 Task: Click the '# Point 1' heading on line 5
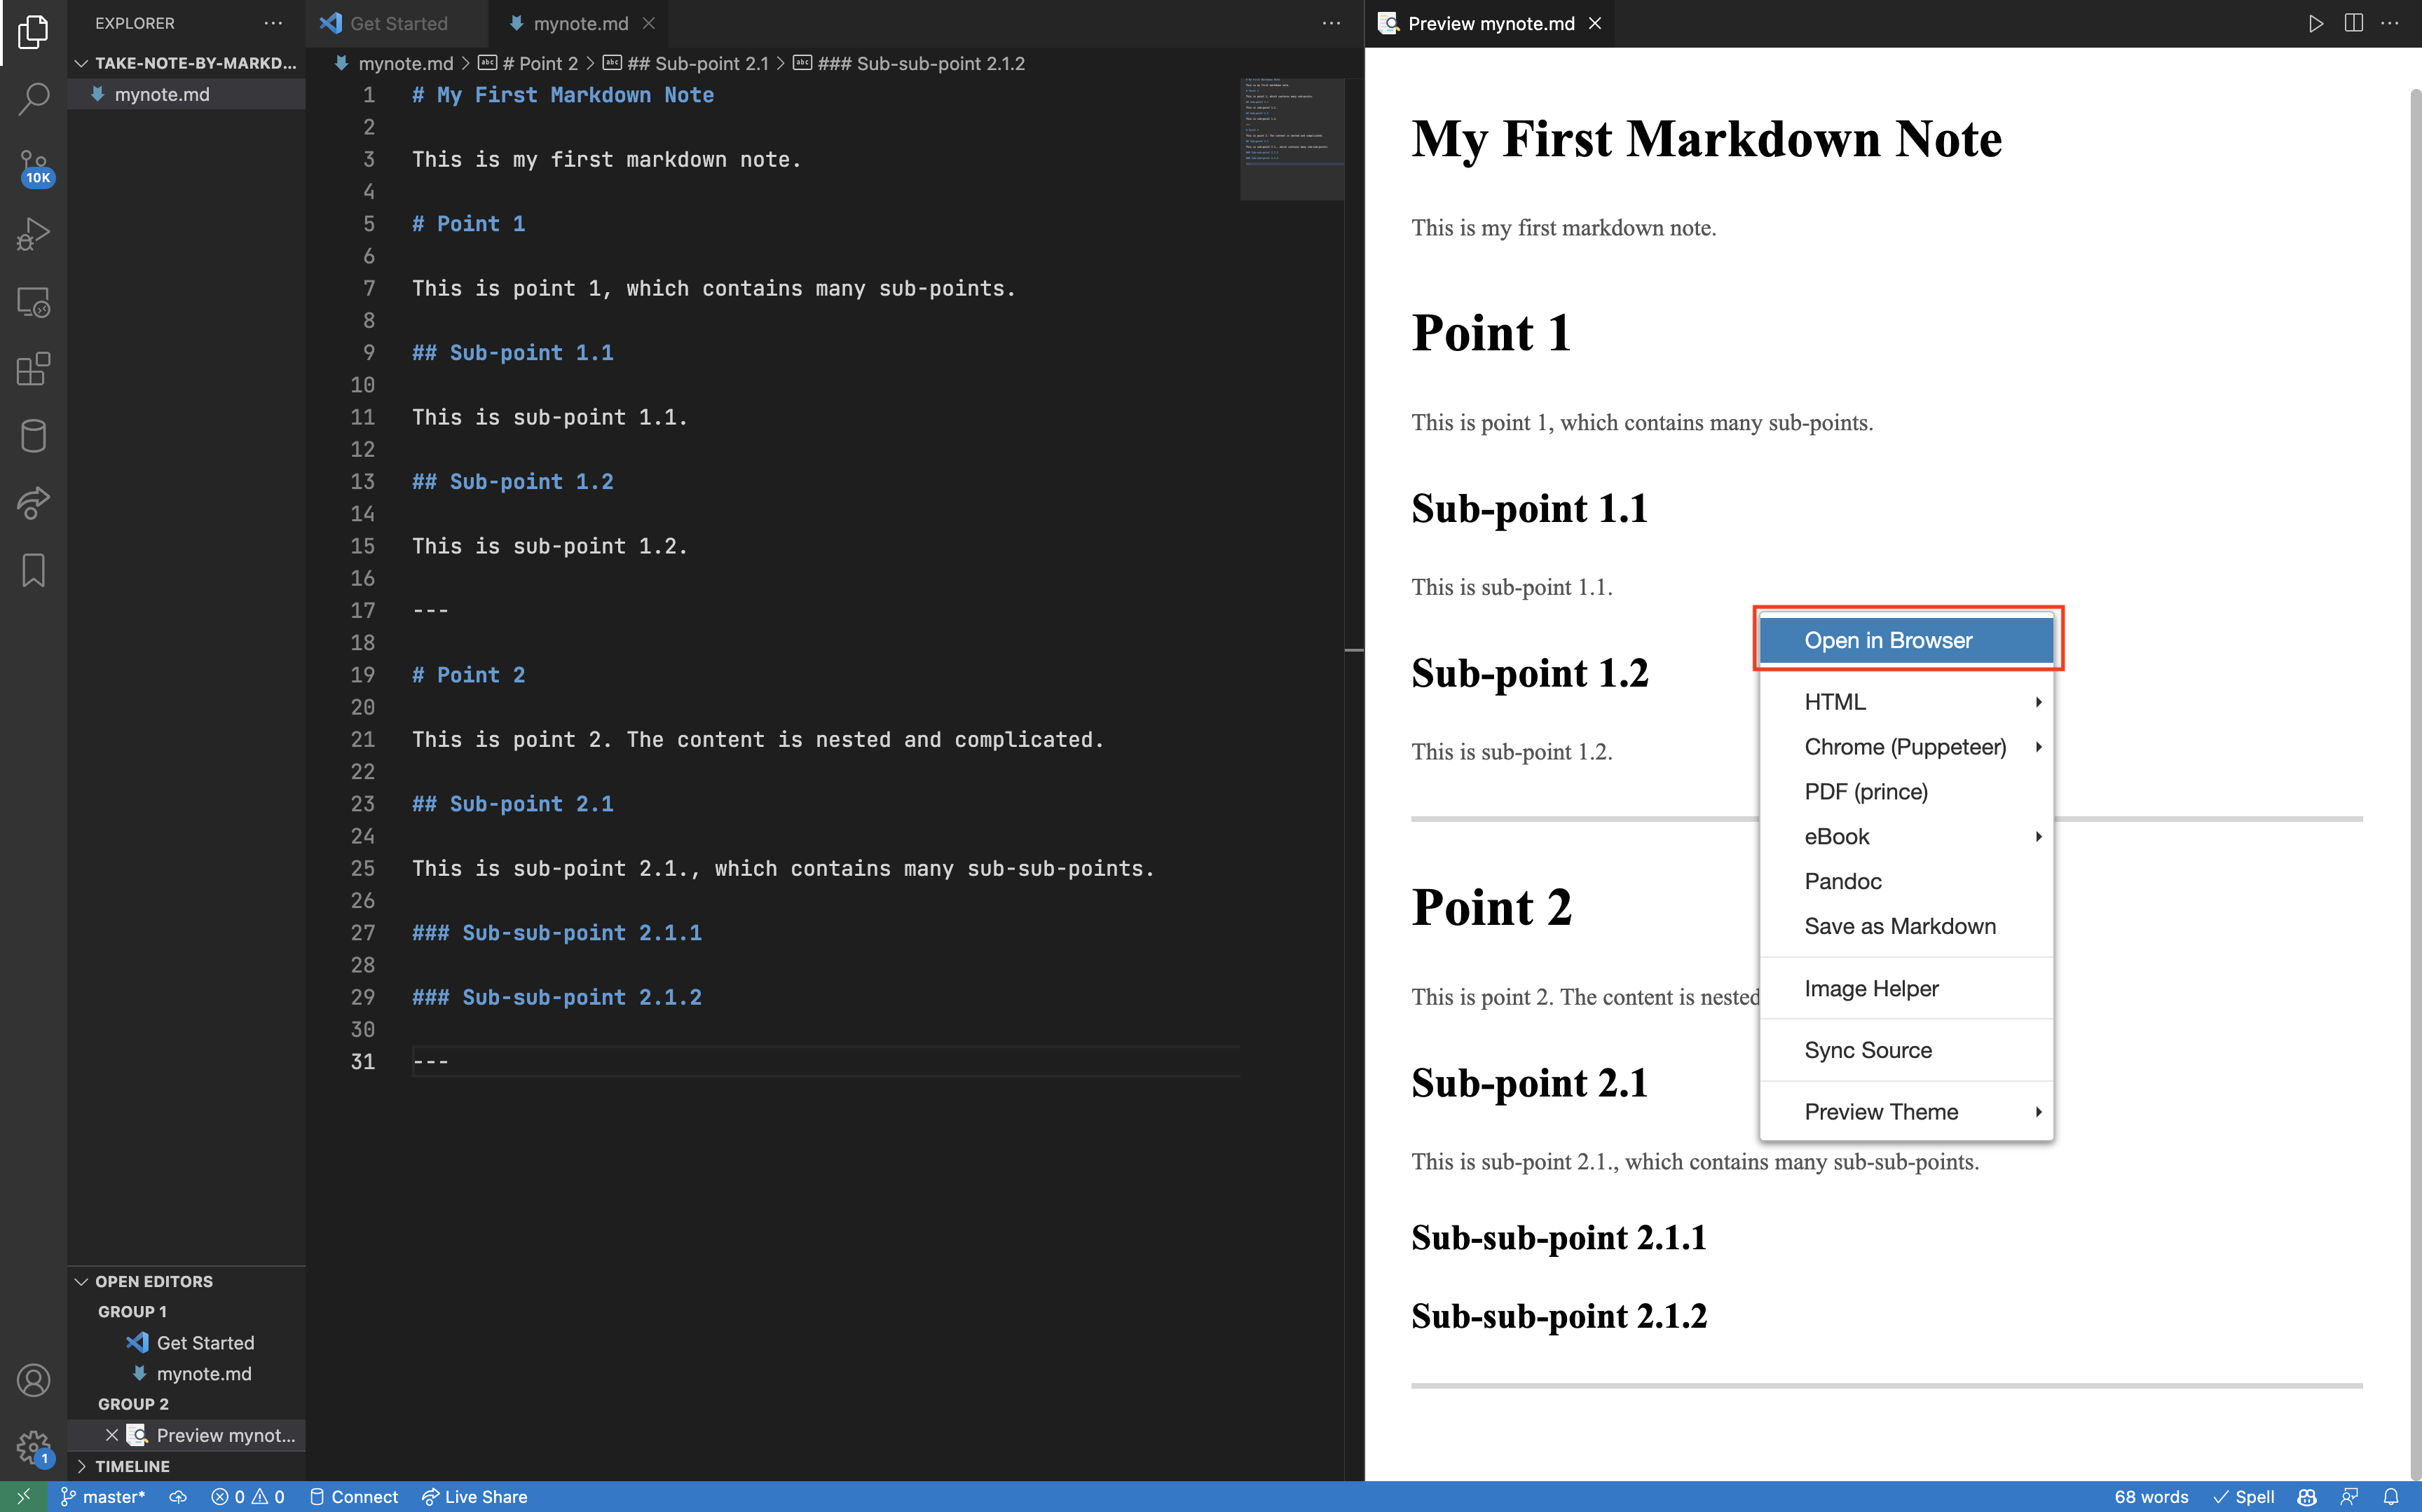tap(468, 224)
